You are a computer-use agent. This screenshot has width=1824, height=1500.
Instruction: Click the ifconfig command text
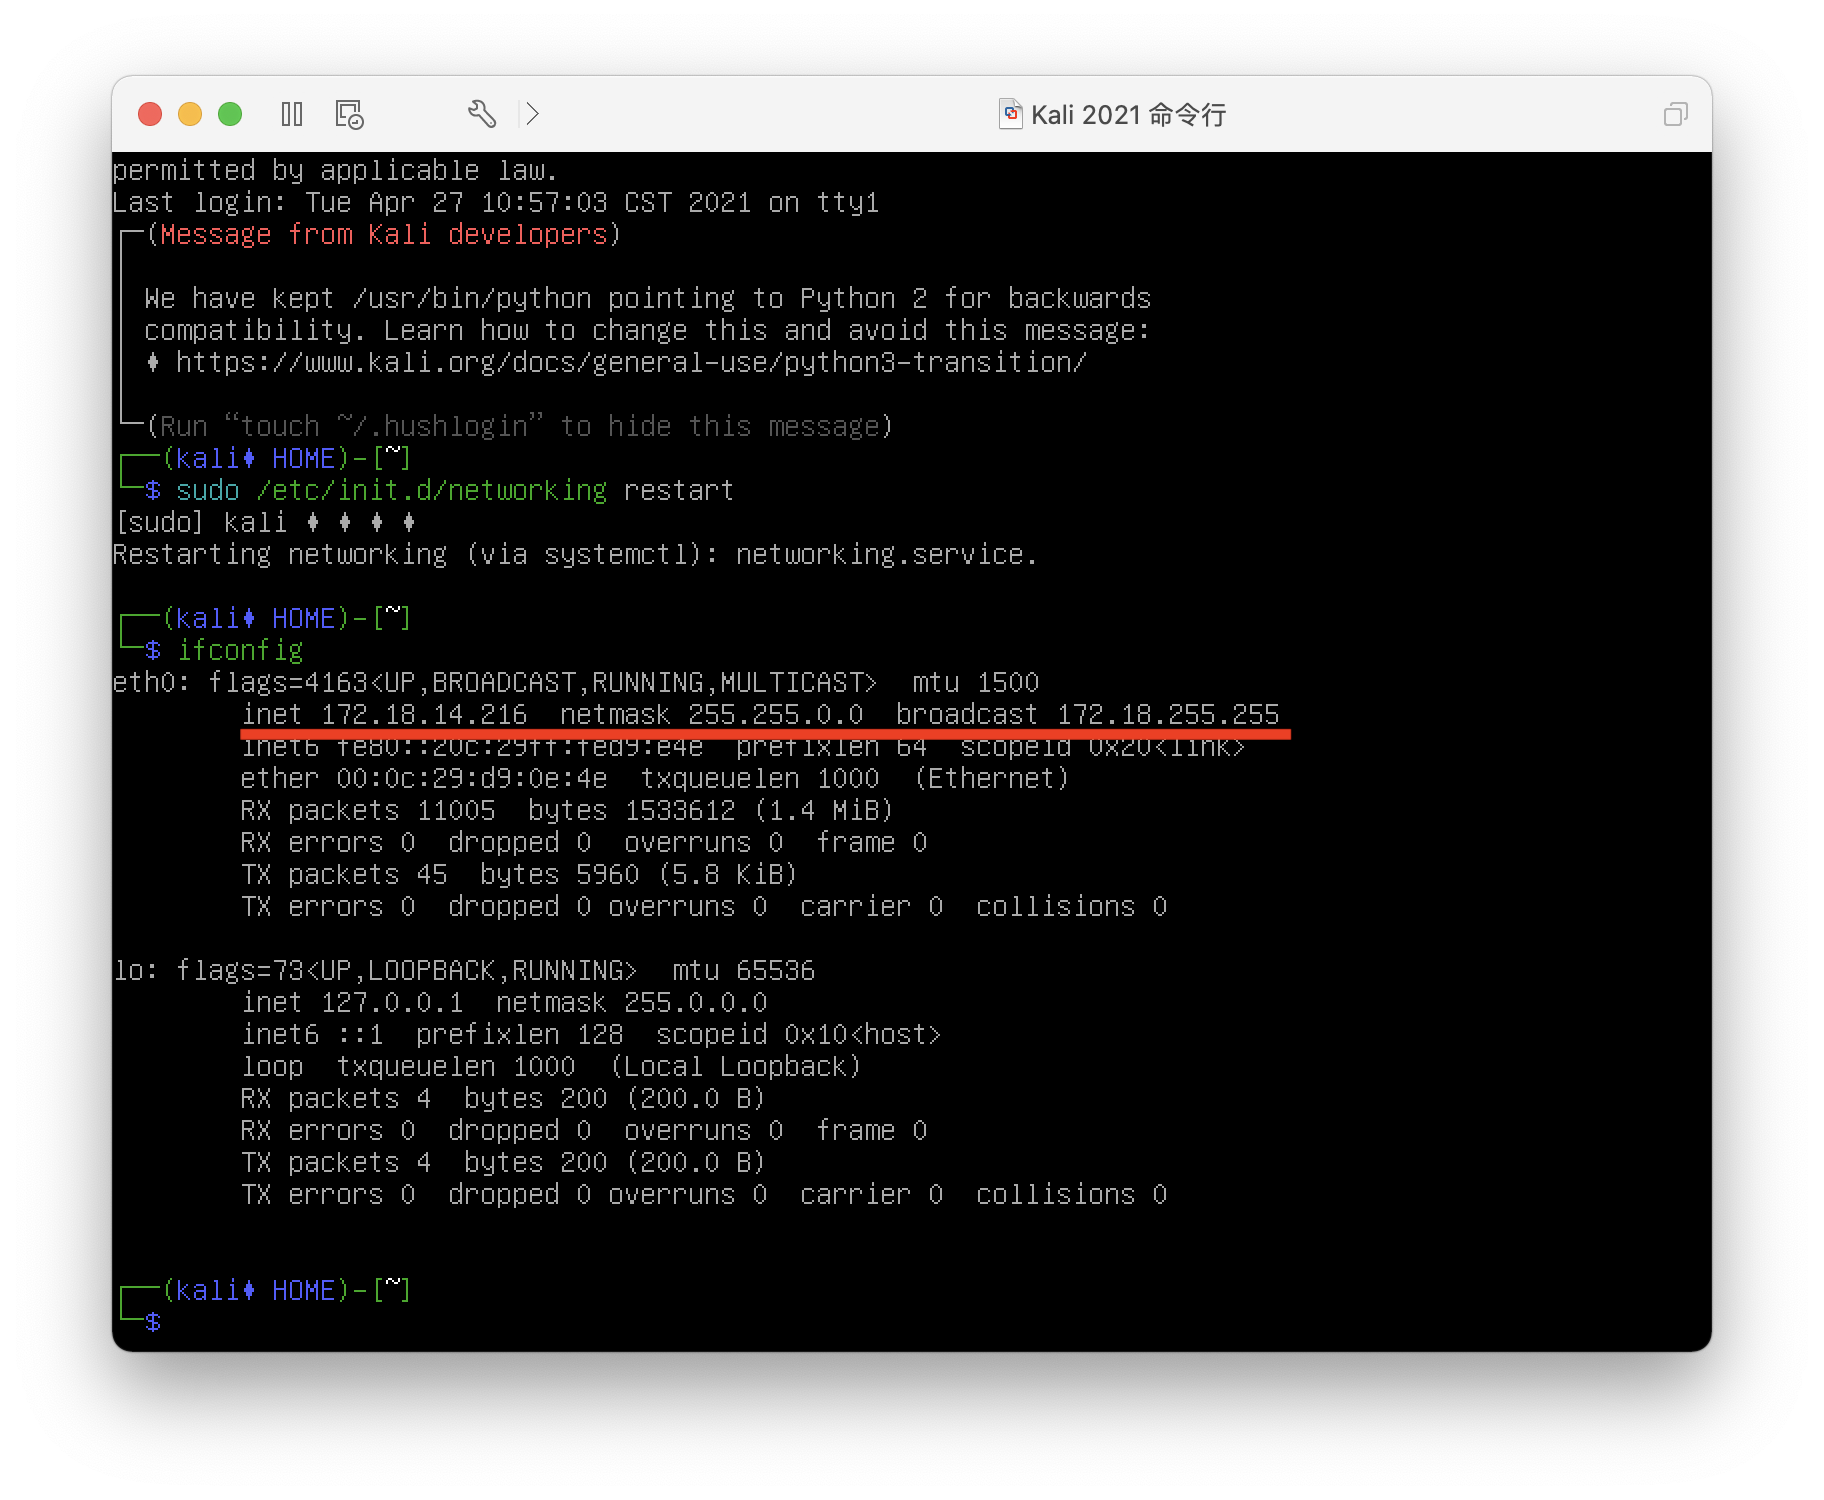(240, 650)
